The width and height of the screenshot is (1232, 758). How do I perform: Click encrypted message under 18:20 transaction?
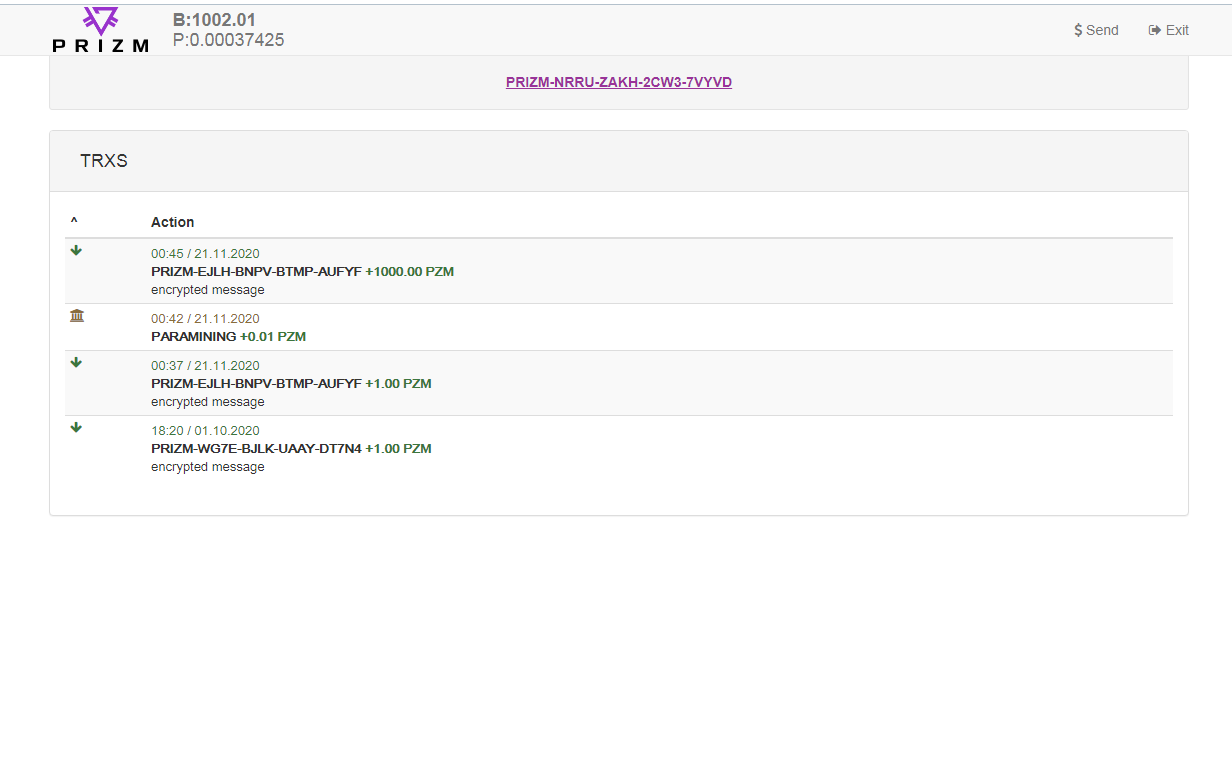tap(208, 467)
